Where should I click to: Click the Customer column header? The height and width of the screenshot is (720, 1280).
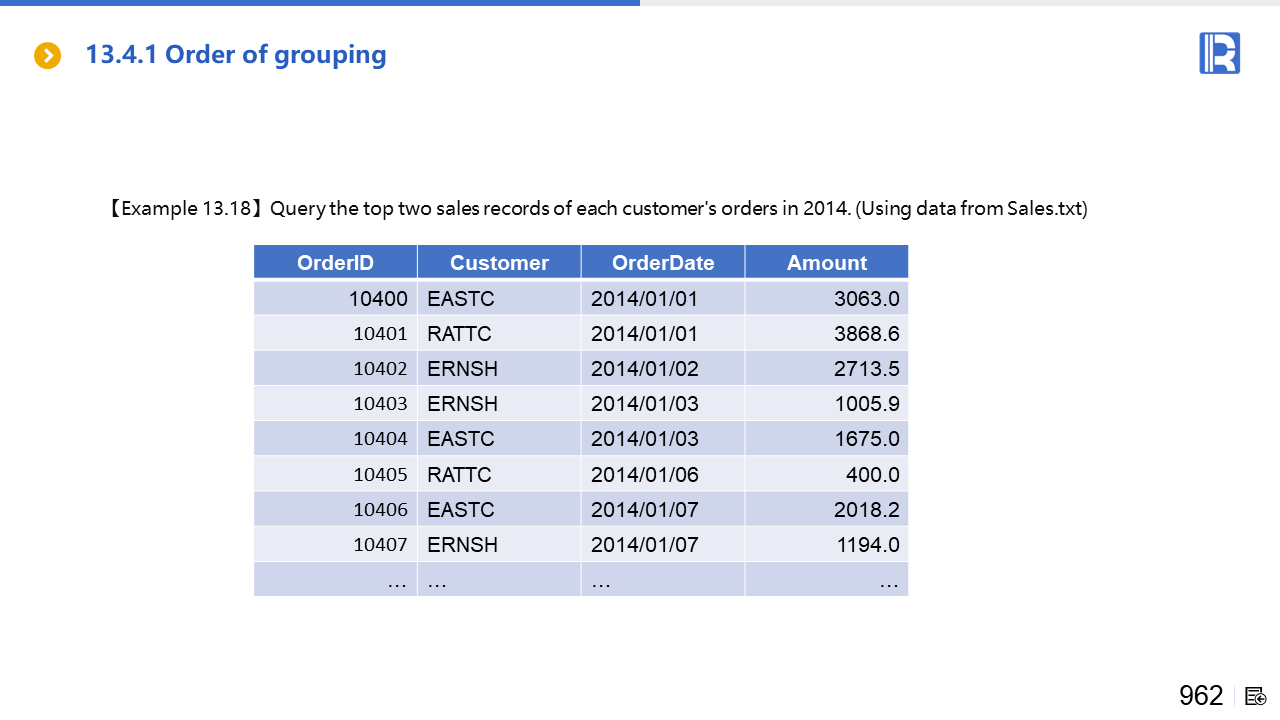click(x=499, y=263)
